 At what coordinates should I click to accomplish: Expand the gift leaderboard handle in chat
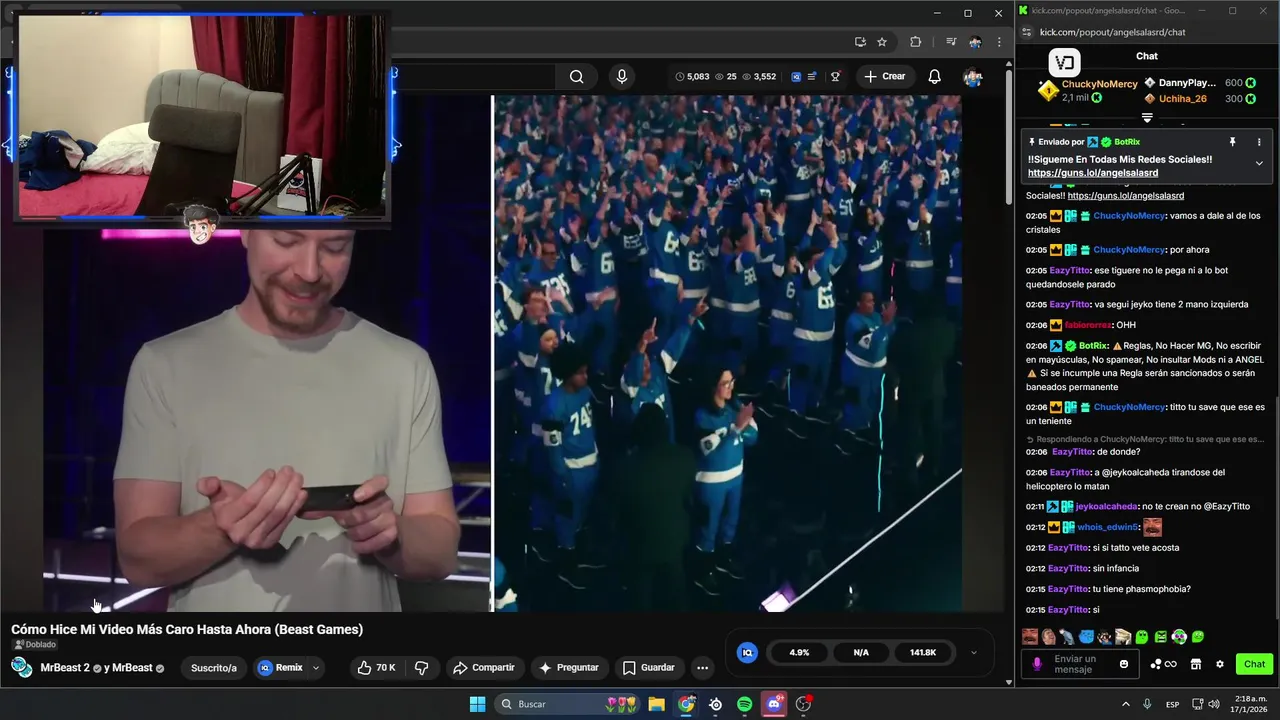tap(1147, 117)
